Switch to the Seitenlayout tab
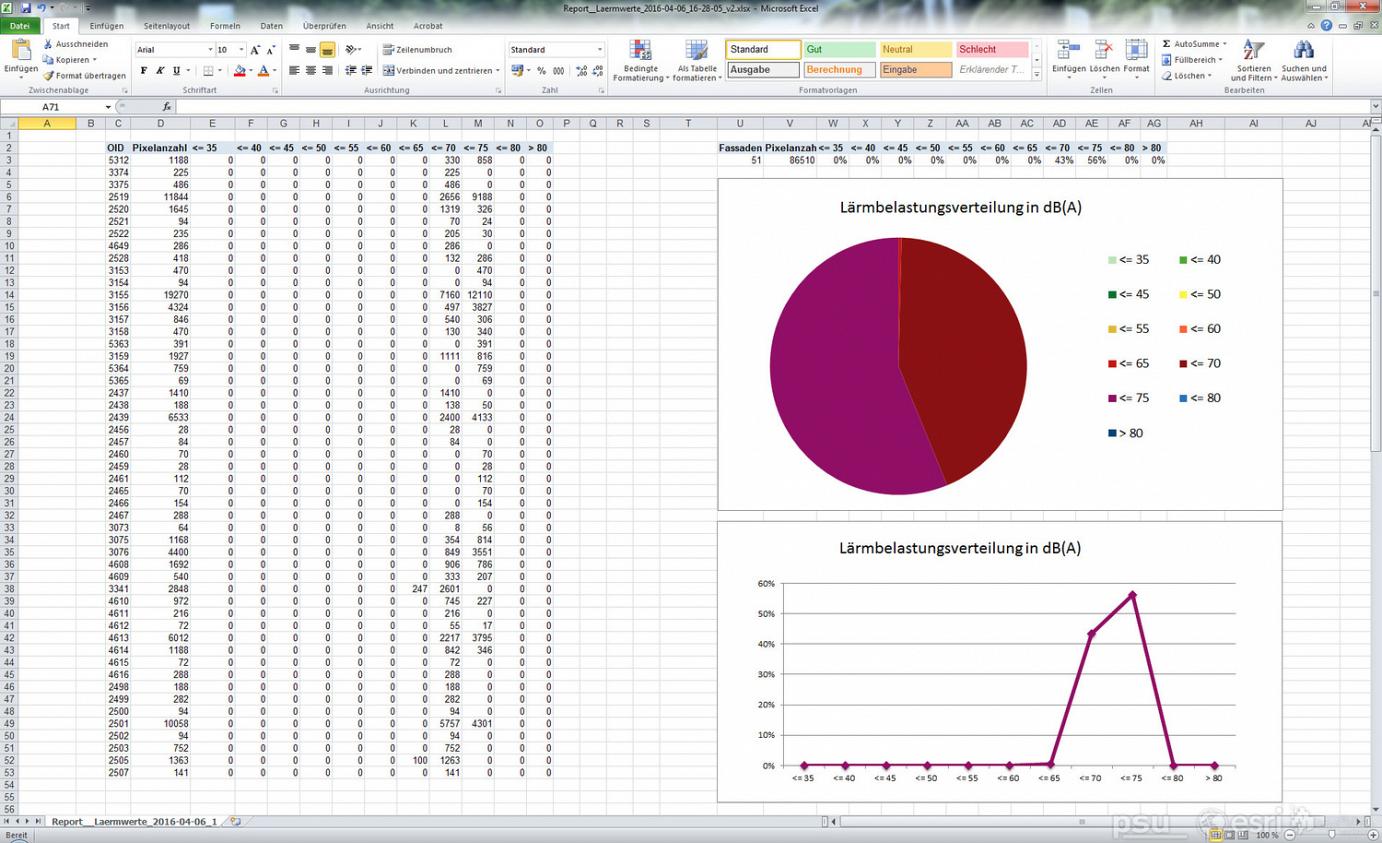Viewport: 1382px width, 843px height. pyautogui.click(x=167, y=26)
